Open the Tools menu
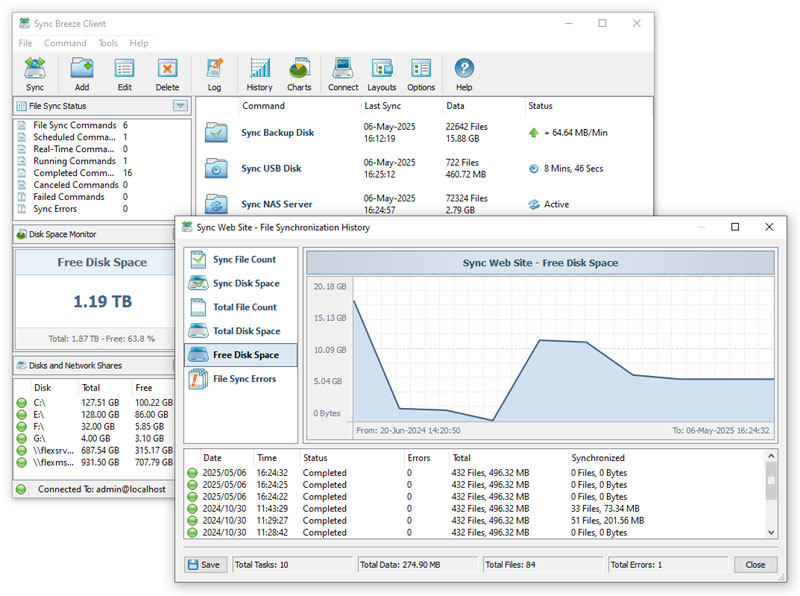Image resolution: width=800 pixels, height=596 pixels. coord(108,43)
